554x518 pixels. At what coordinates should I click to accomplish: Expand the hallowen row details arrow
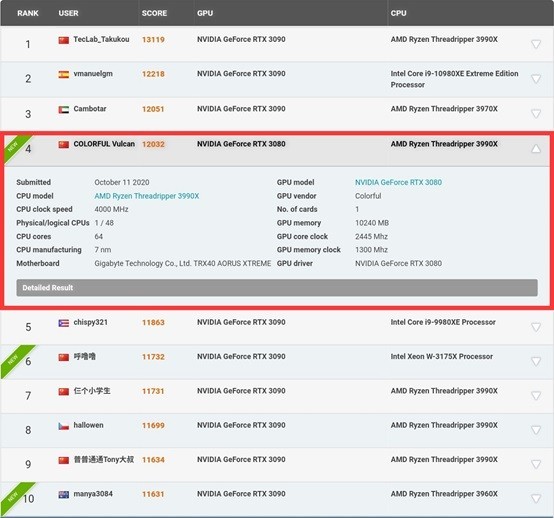point(536,430)
